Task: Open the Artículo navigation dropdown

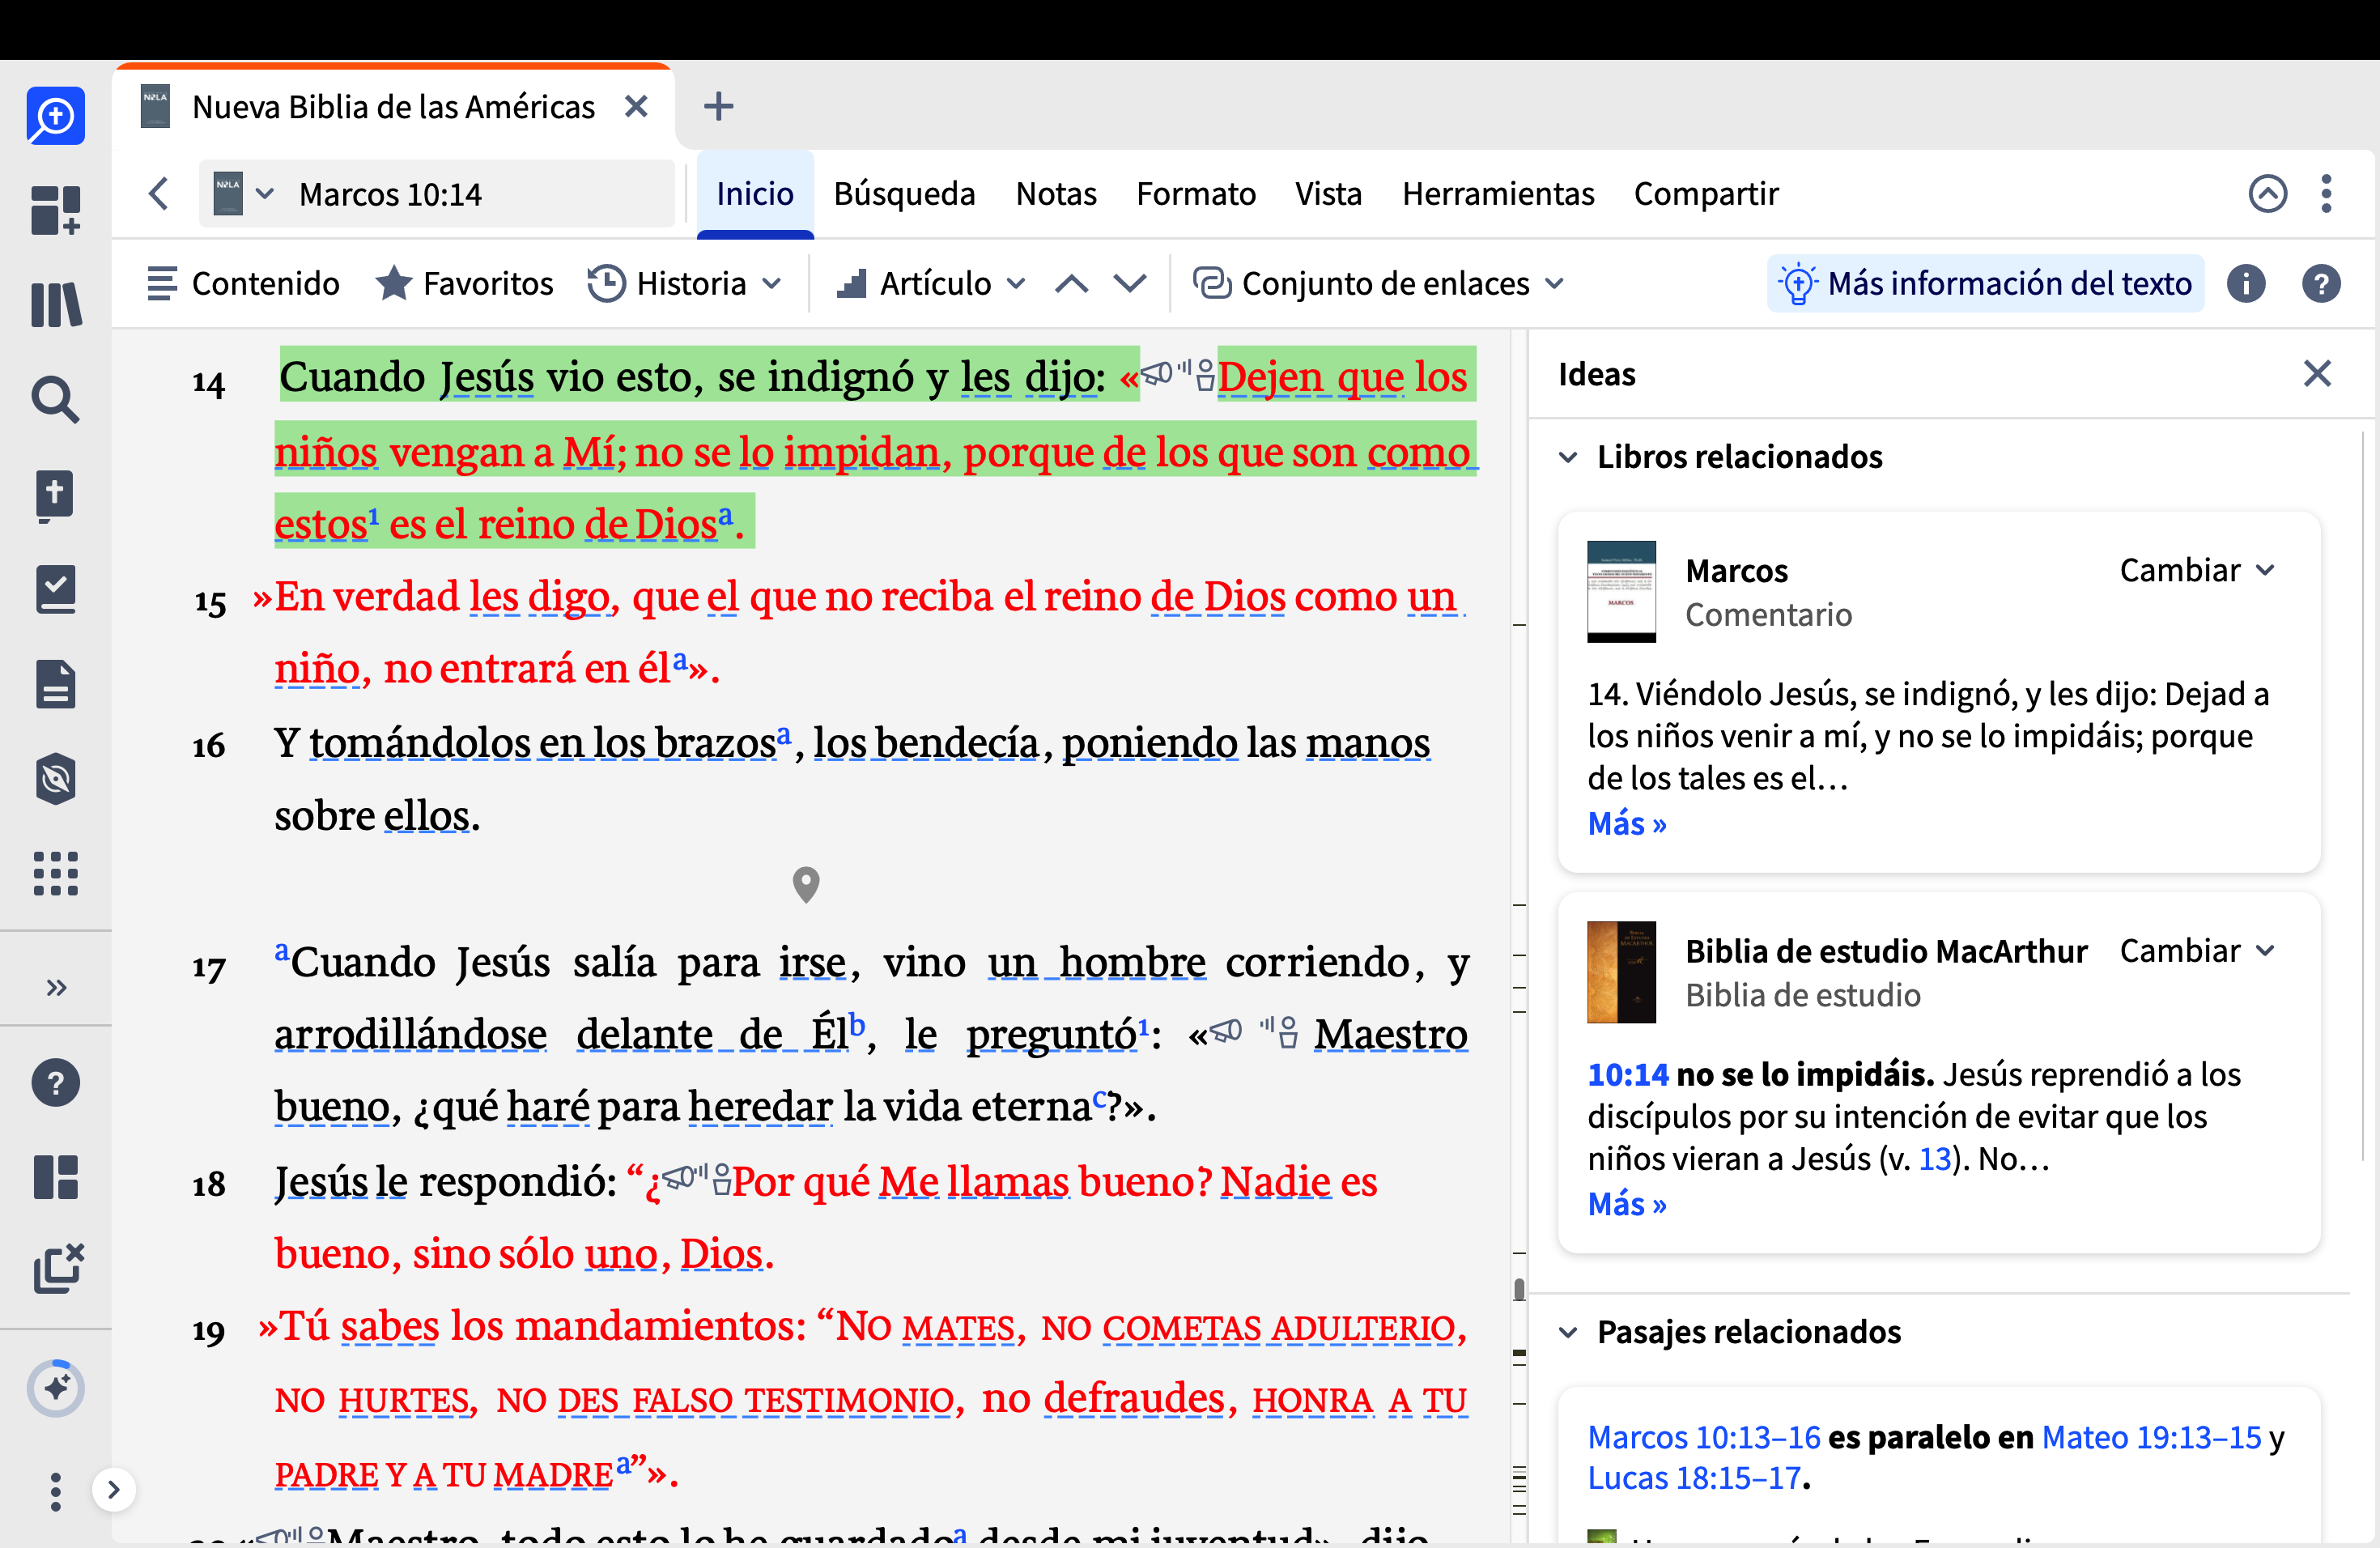Action: coord(932,284)
